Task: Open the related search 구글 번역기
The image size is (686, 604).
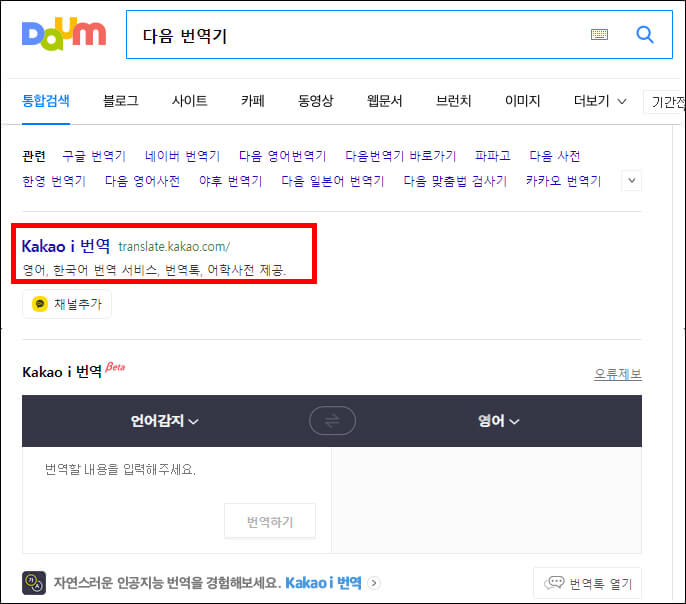Action: pyautogui.click(x=94, y=156)
